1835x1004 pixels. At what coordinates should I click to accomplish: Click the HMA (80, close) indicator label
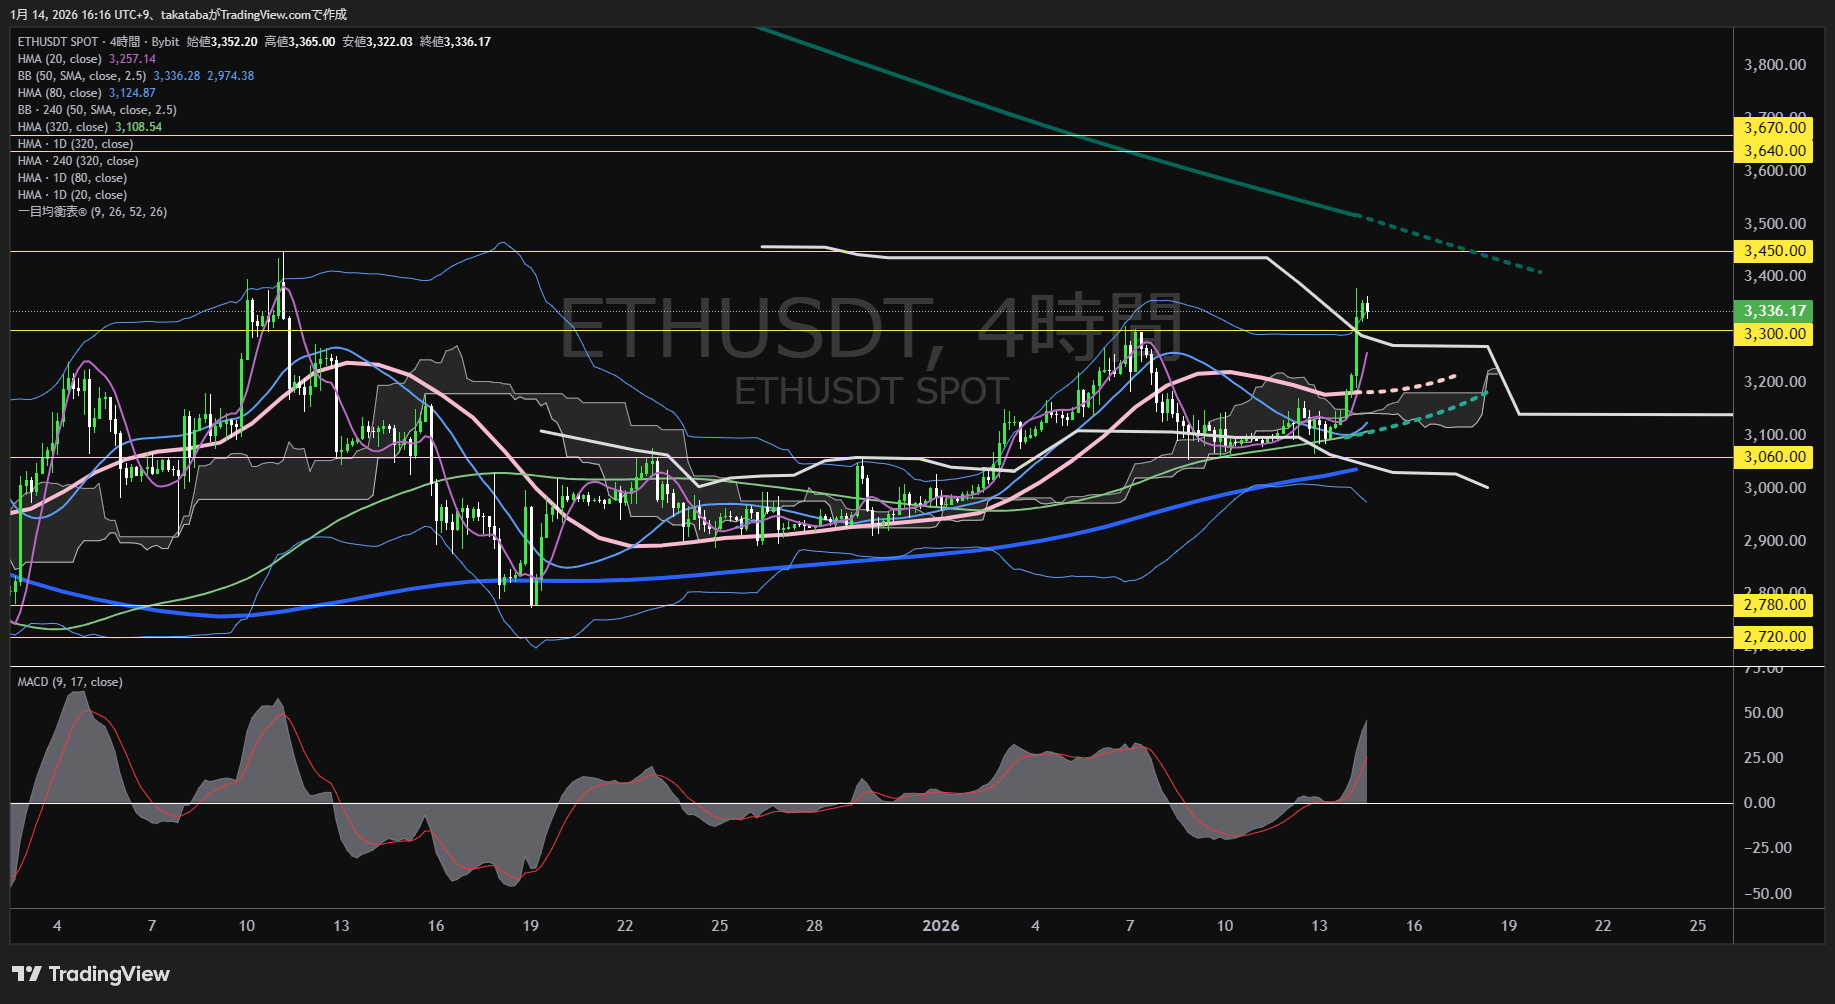pyautogui.click(x=60, y=93)
